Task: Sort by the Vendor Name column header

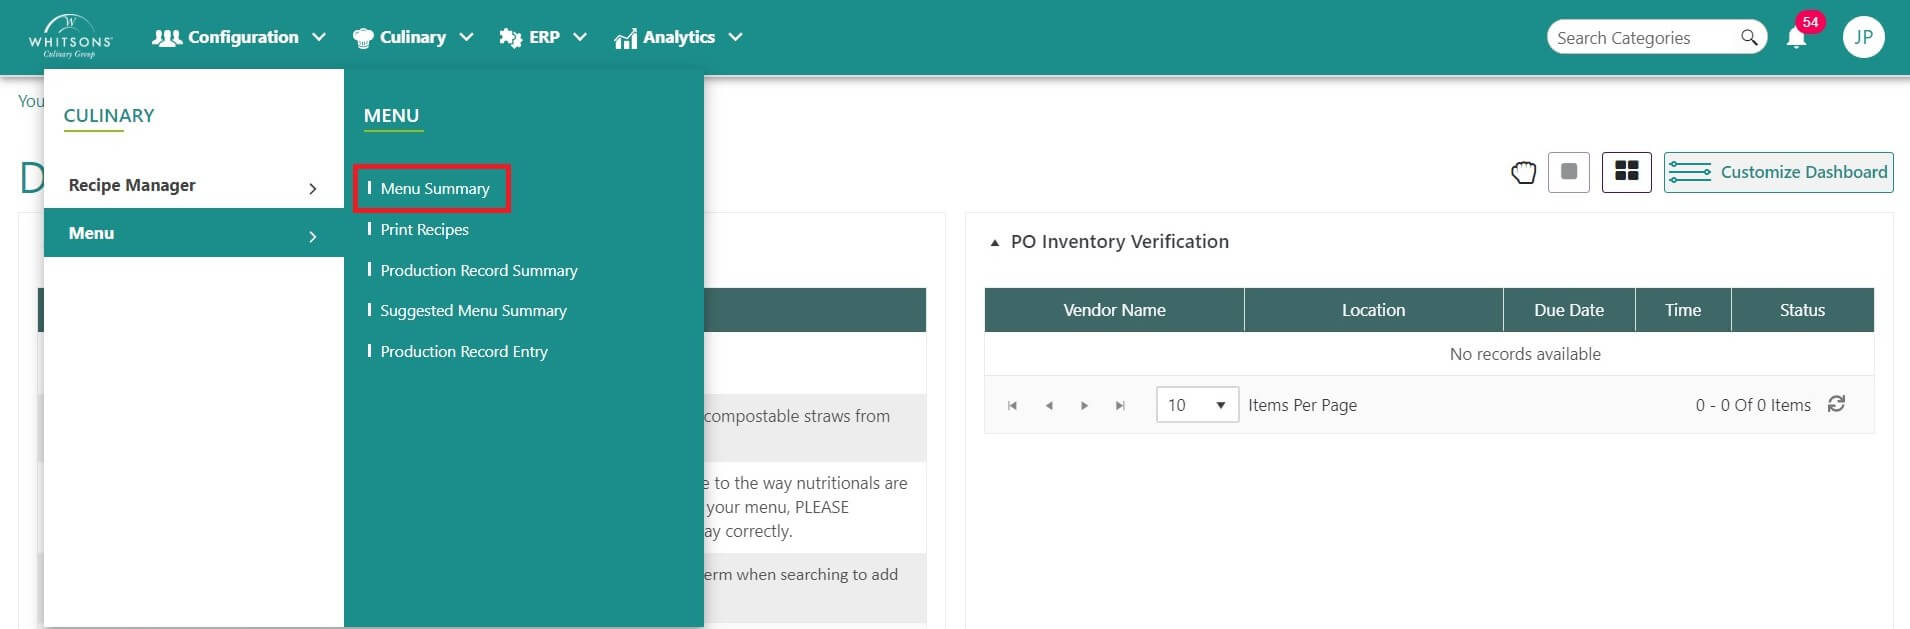Action: point(1114,310)
